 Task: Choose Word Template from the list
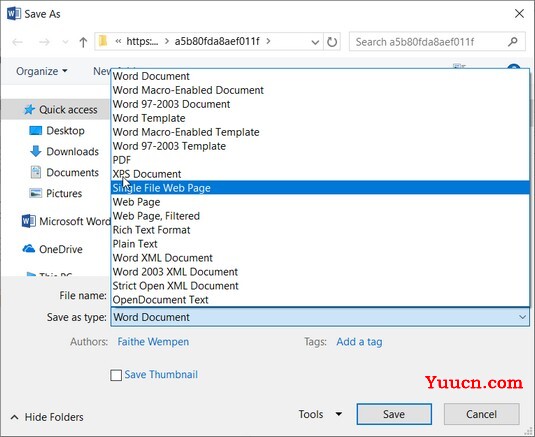[x=320, y=118]
